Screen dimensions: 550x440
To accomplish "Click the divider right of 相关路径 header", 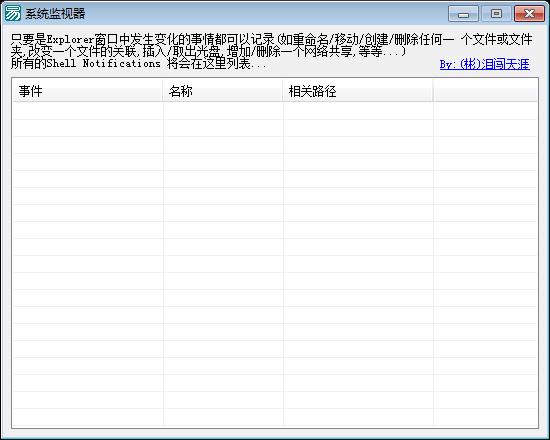I will click(433, 91).
